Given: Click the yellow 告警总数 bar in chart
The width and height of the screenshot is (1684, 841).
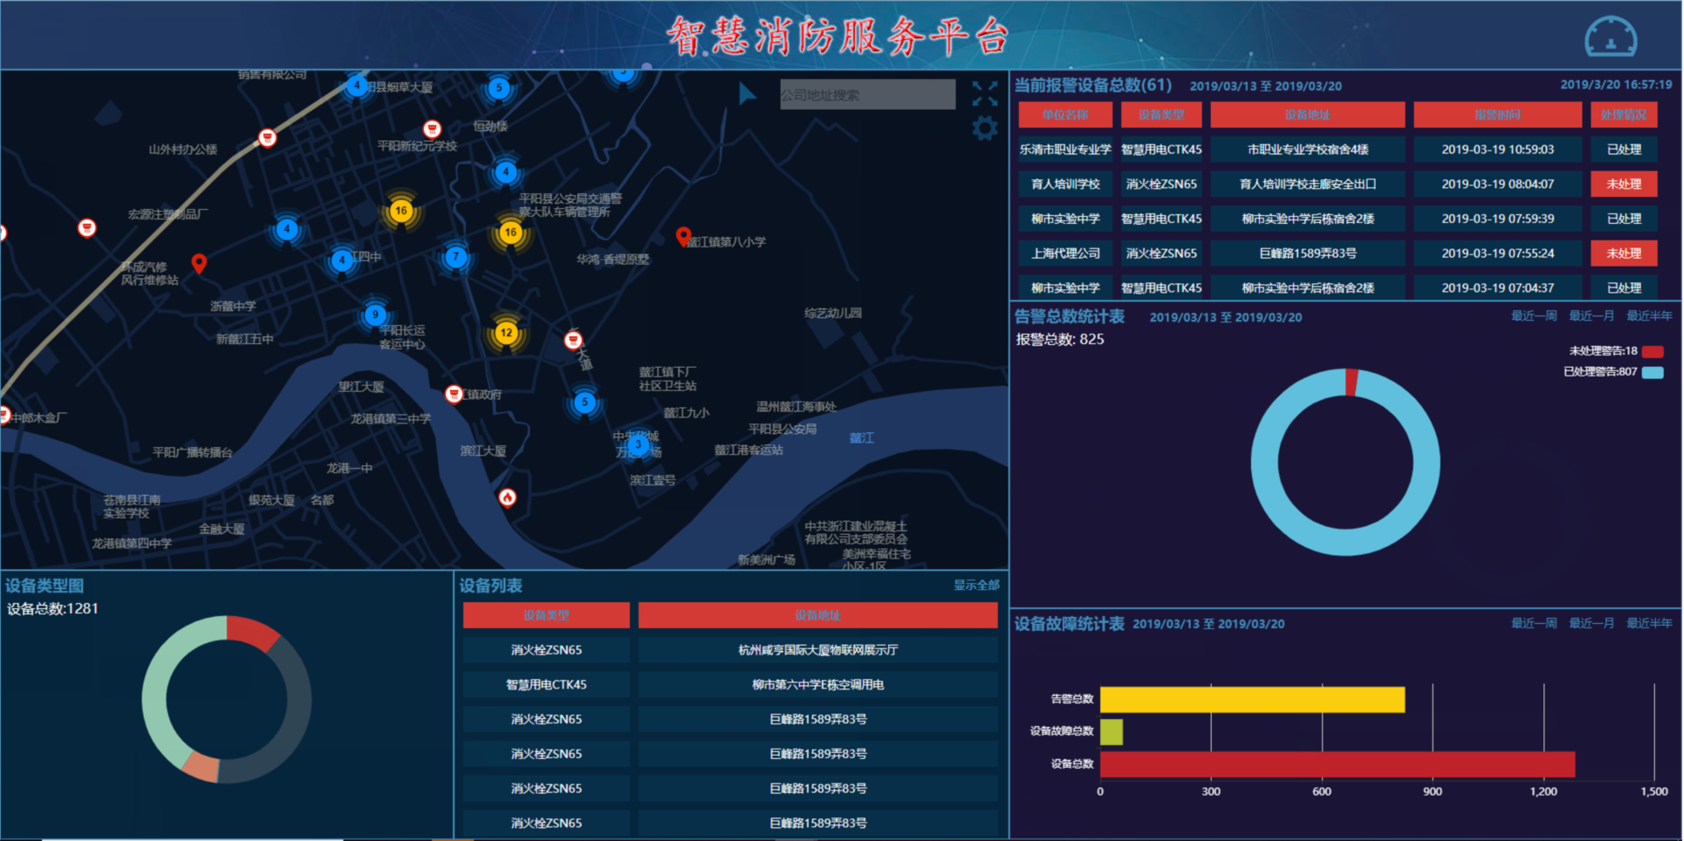Looking at the screenshot, I should click(x=1251, y=699).
